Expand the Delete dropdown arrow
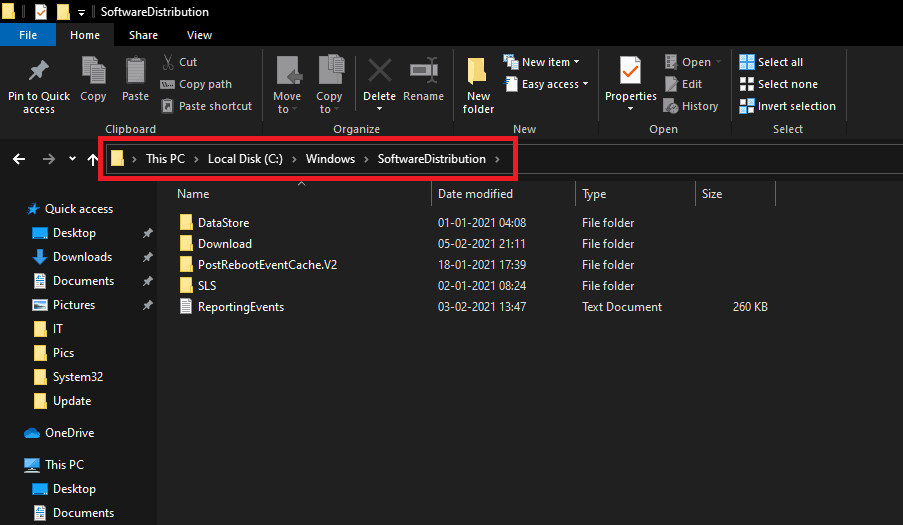Screen dimensions: 903x525 (380, 109)
